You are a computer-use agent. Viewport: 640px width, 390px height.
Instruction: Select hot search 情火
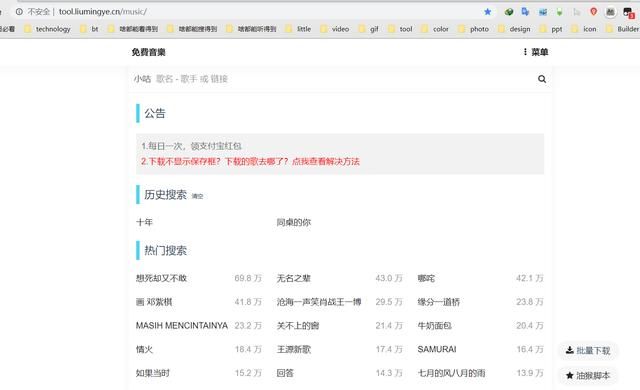[144, 349]
